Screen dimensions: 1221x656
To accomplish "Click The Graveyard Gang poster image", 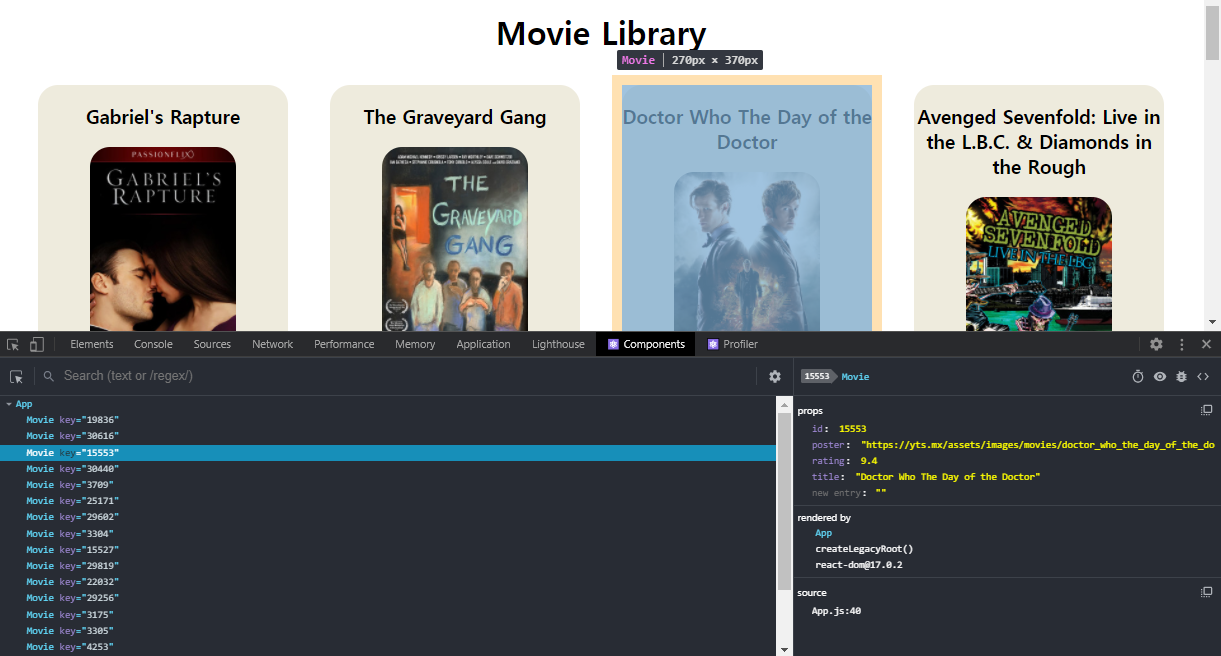I will click(x=455, y=239).
